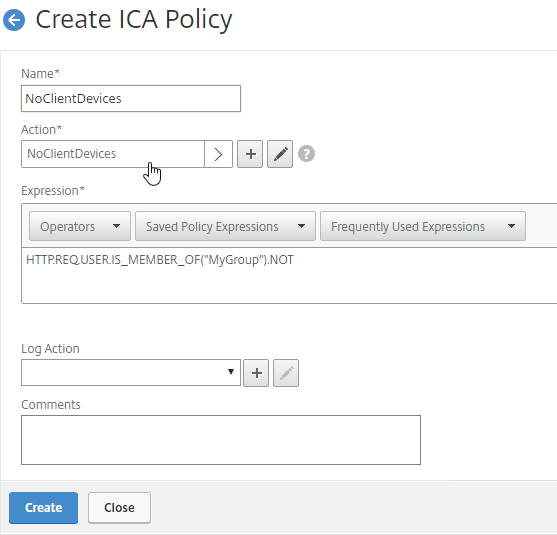Open help for the Action field
Image resolution: width=557 pixels, height=535 pixels.
point(306,154)
